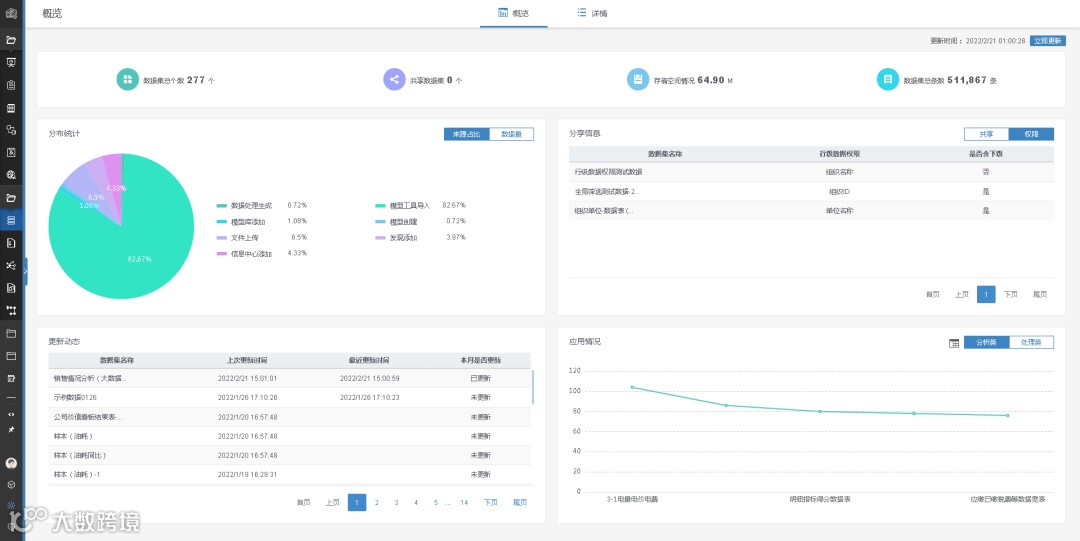
Task: Select the 共享 toggle in share panel
Action: pyautogui.click(x=986, y=134)
